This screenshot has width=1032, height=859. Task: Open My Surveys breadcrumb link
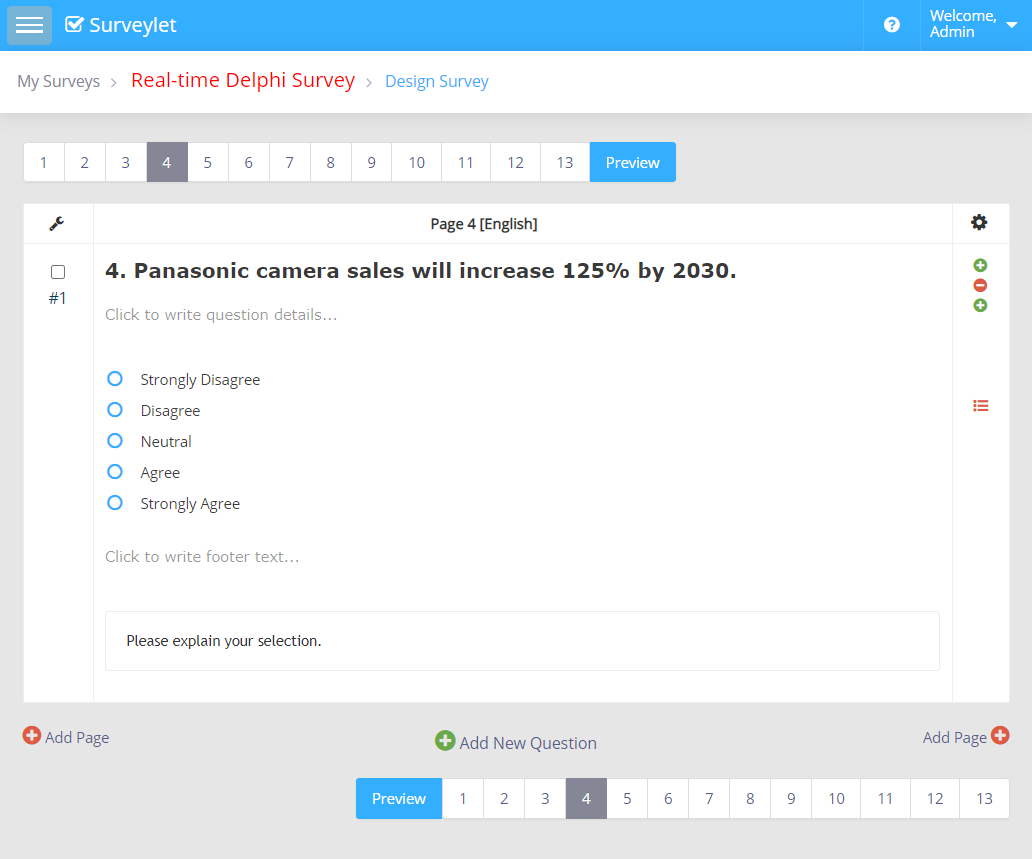click(58, 81)
